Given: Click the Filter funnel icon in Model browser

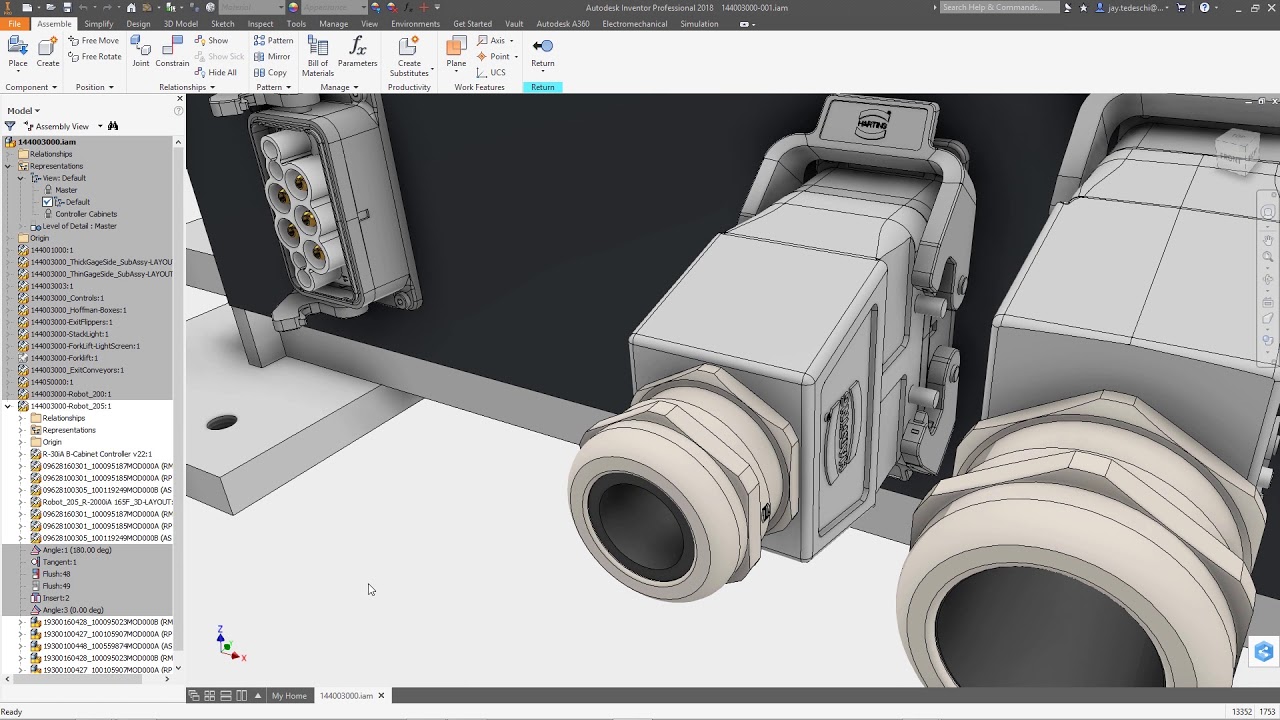Looking at the screenshot, I should 10,126.
